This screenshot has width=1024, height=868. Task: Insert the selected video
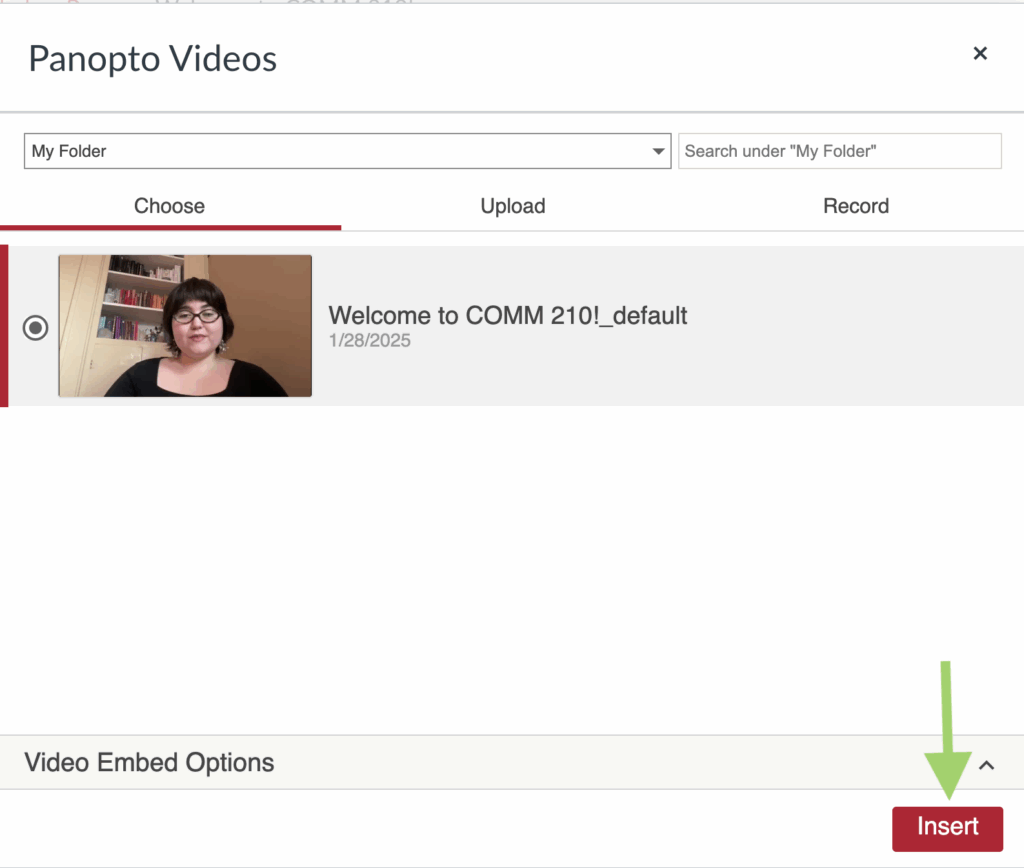[947, 829]
